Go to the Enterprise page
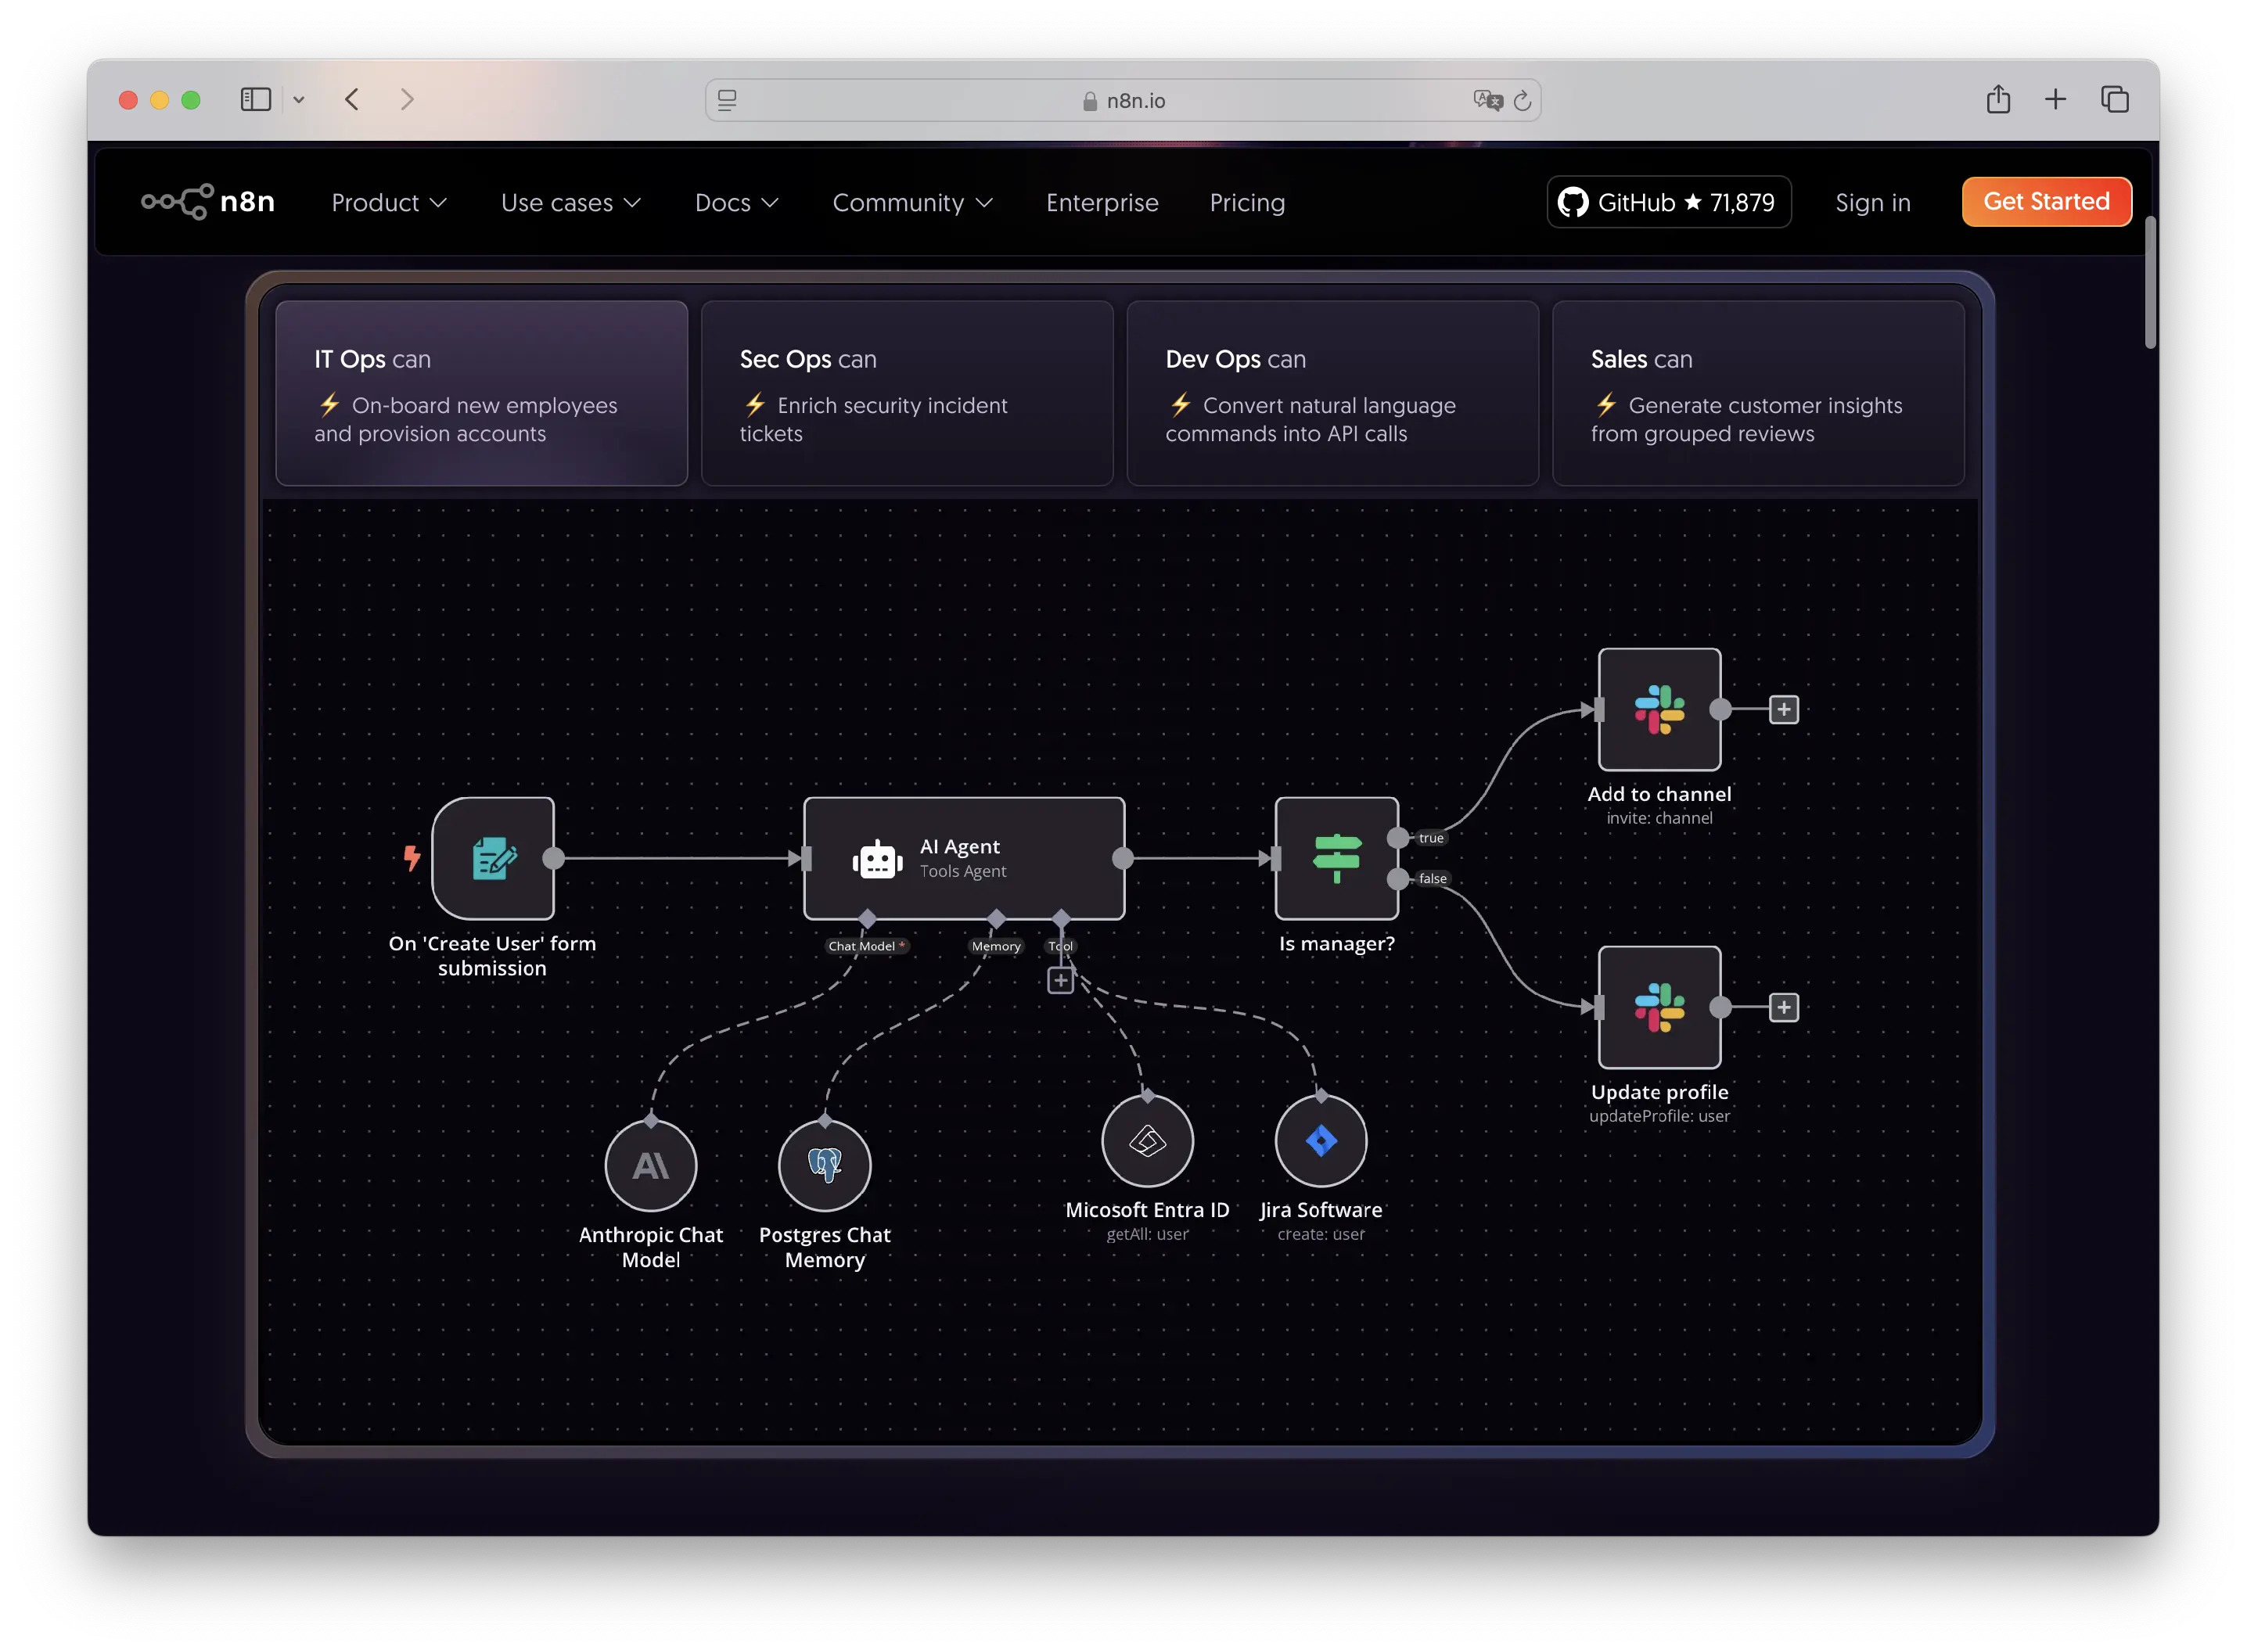The width and height of the screenshot is (2247, 1652). coord(1102,202)
